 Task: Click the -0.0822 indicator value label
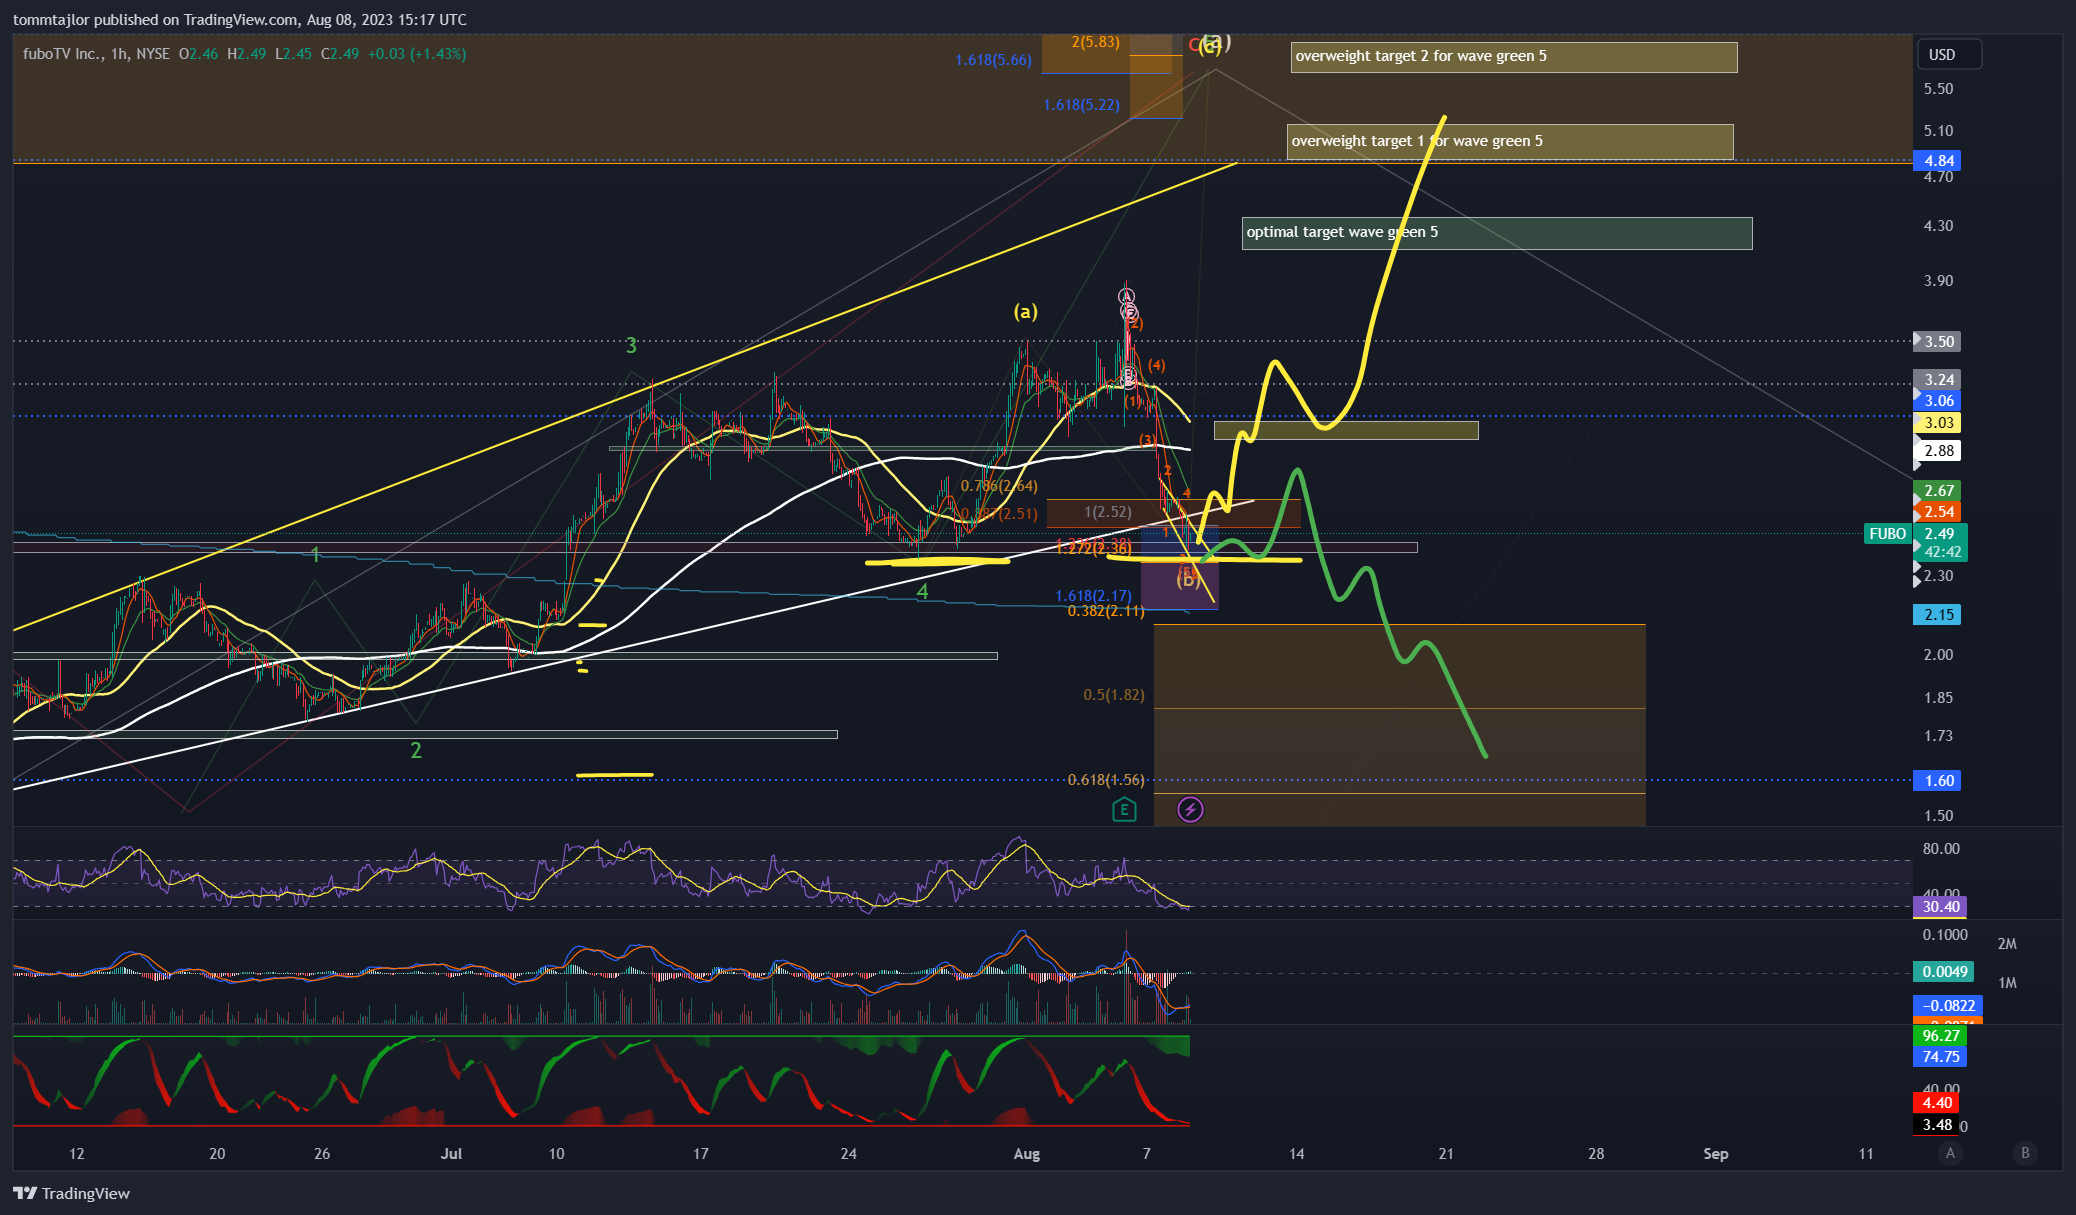coord(1948,1006)
